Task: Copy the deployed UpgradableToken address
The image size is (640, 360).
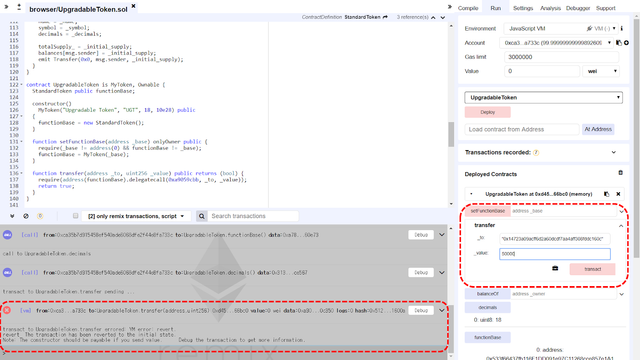Action: [x=607, y=194]
